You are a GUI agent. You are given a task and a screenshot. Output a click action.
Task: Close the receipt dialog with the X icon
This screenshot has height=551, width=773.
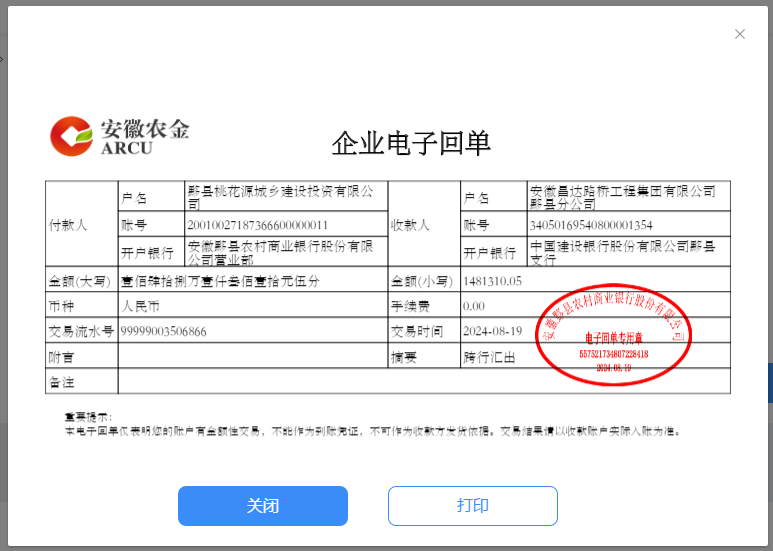coord(740,34)
